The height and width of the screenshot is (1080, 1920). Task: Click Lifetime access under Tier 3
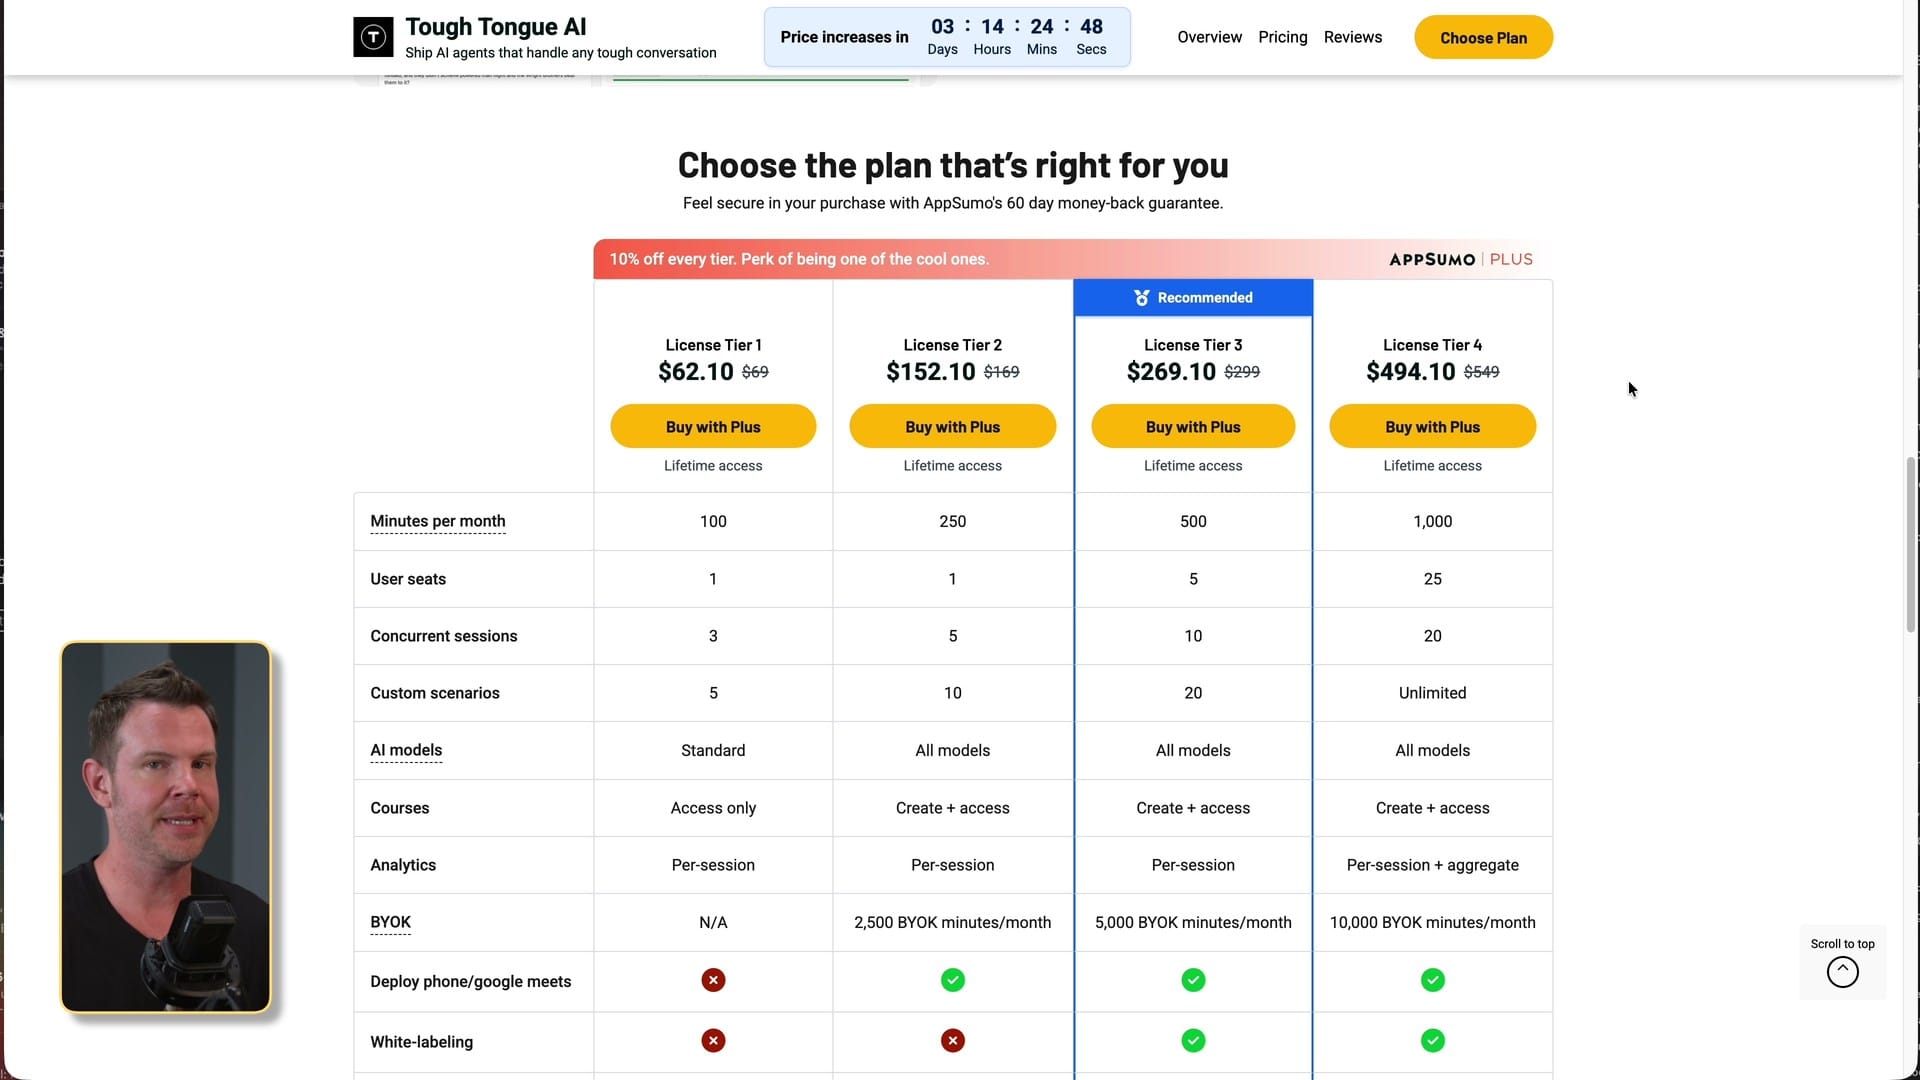click(x=1193, y=466)
